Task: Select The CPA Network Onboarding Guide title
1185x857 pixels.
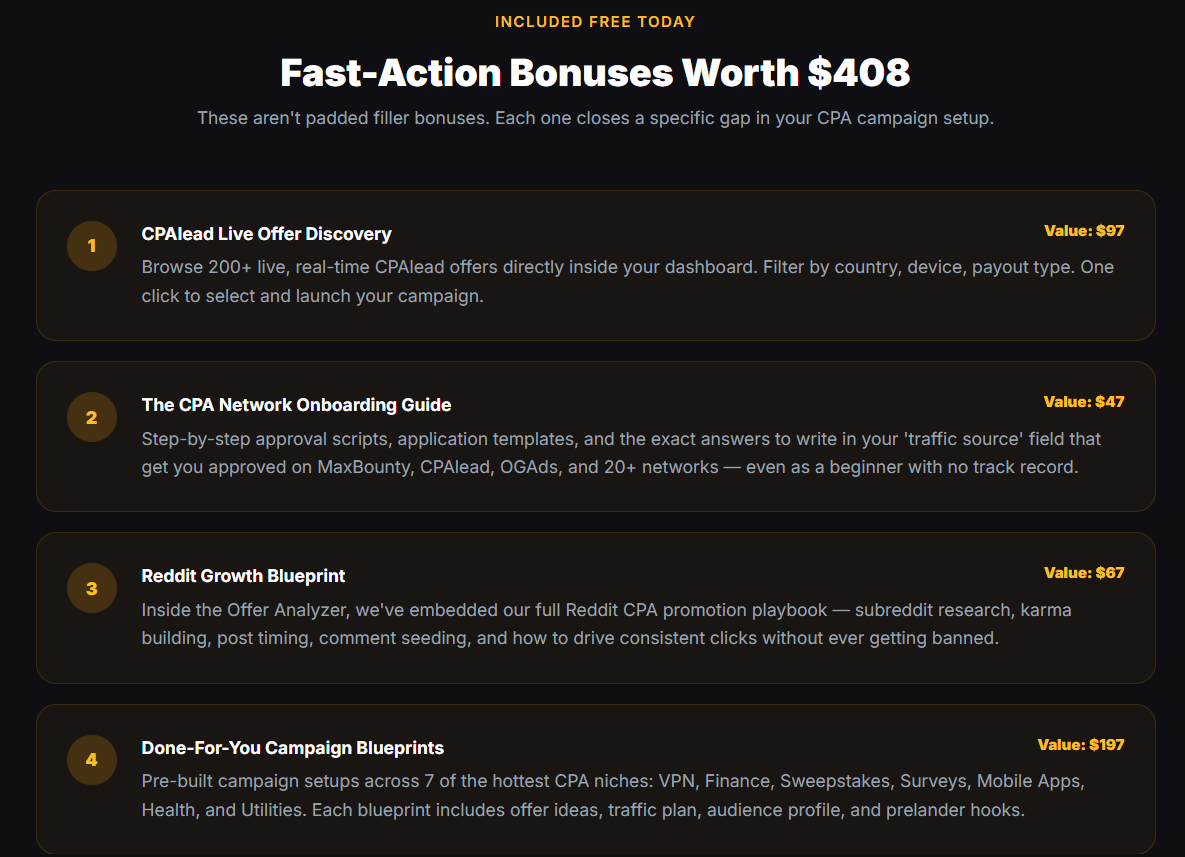Action: click(x=296, y=405)
